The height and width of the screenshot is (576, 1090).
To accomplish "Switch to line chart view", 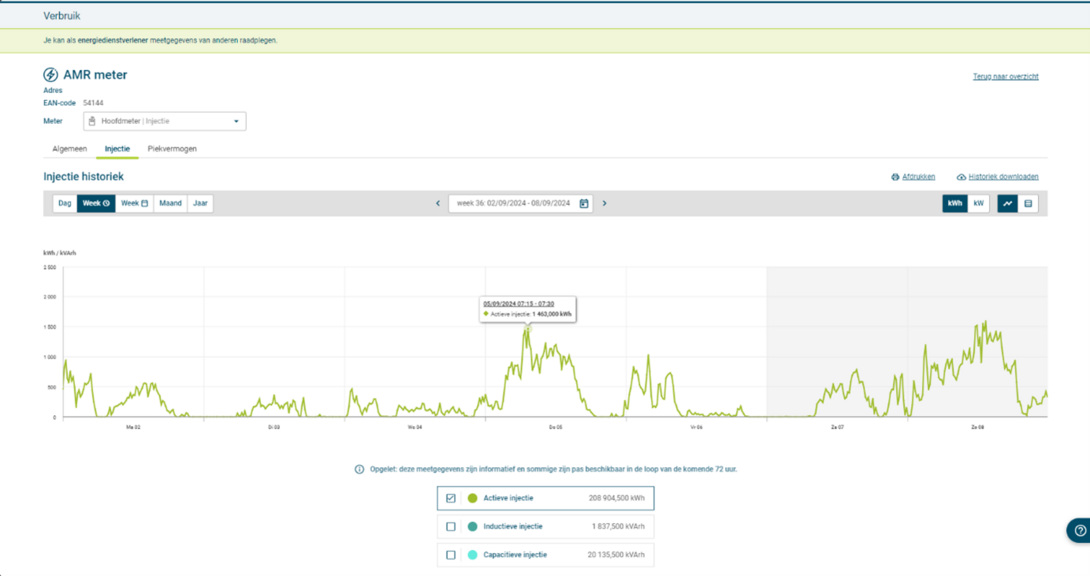I will click(1008, 203).
